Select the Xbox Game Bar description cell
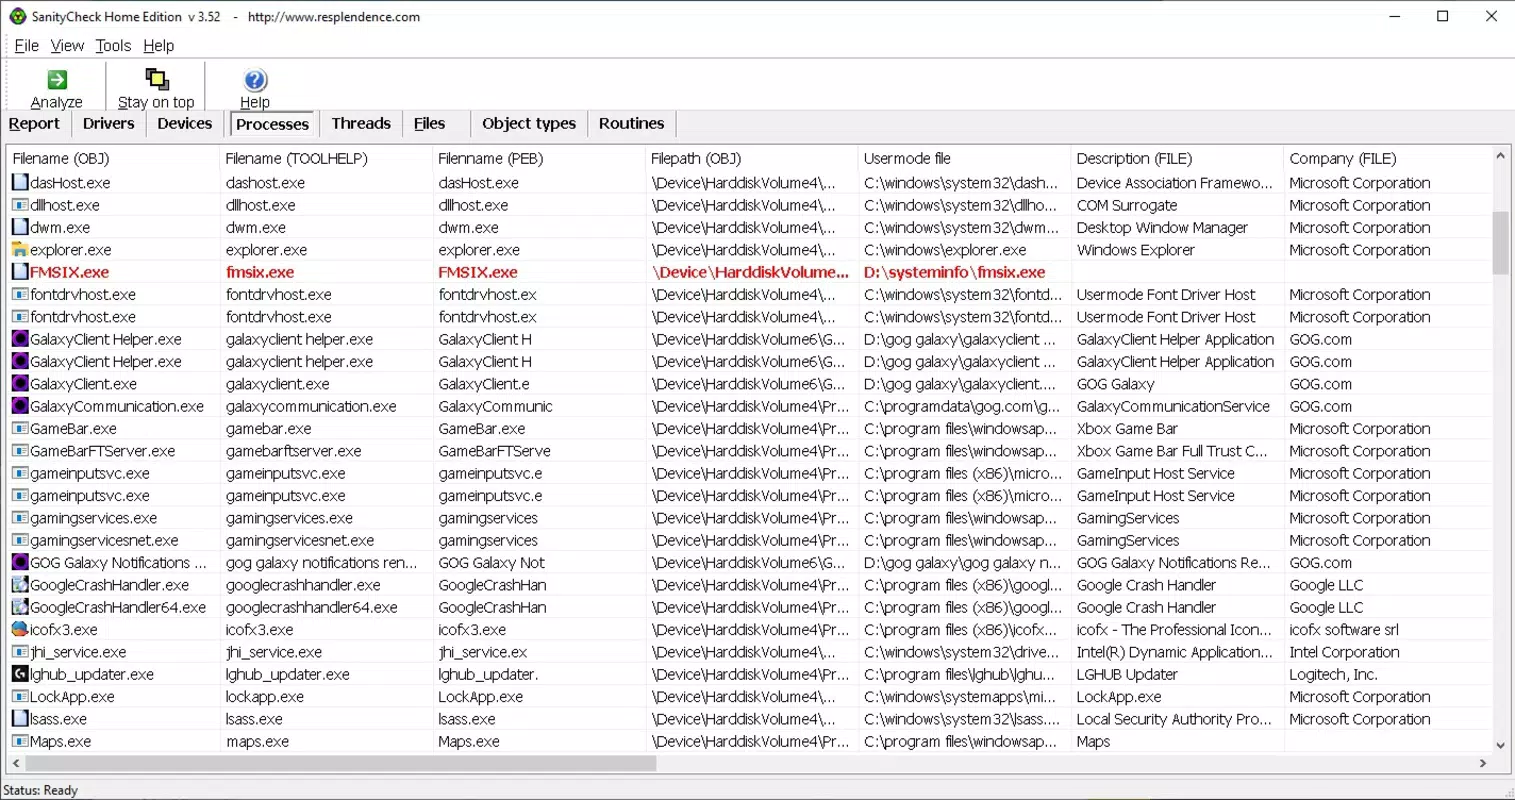Viewport: 1515px width, 800px height. click(x=1127, y=428)
